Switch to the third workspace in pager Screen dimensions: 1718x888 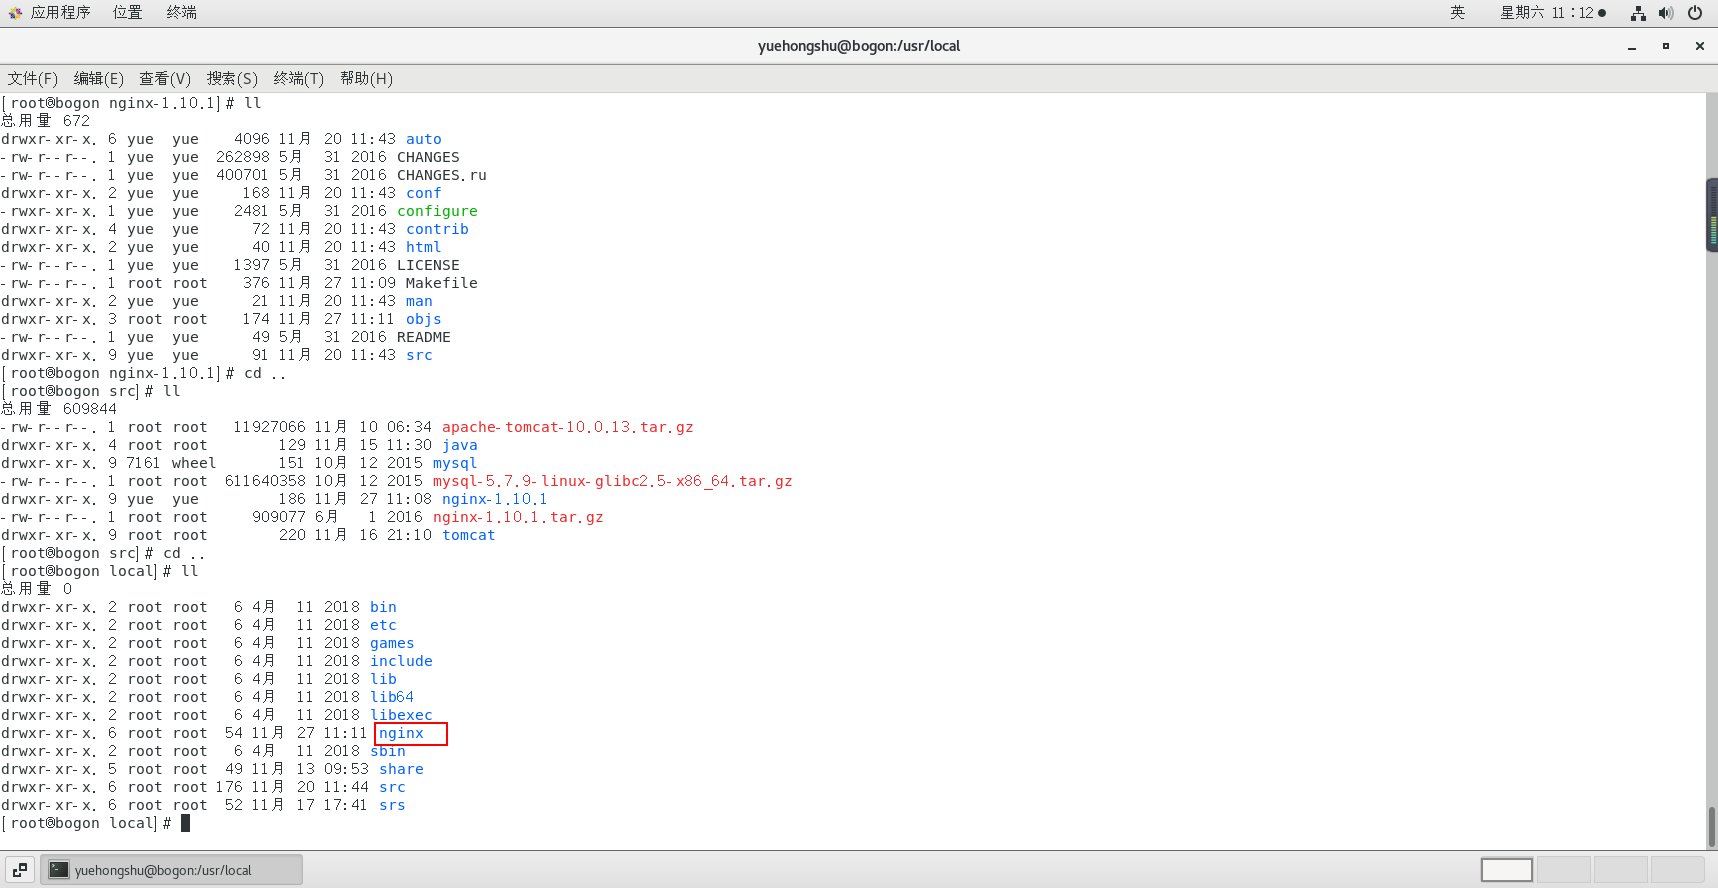(1621, 870)
